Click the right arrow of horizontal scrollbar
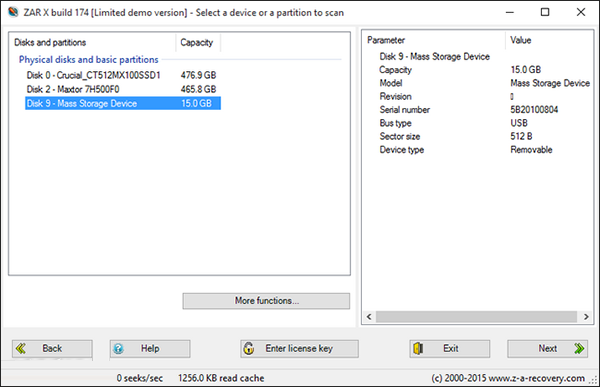Screen dimensions: 600x387 tap(586, 317)
